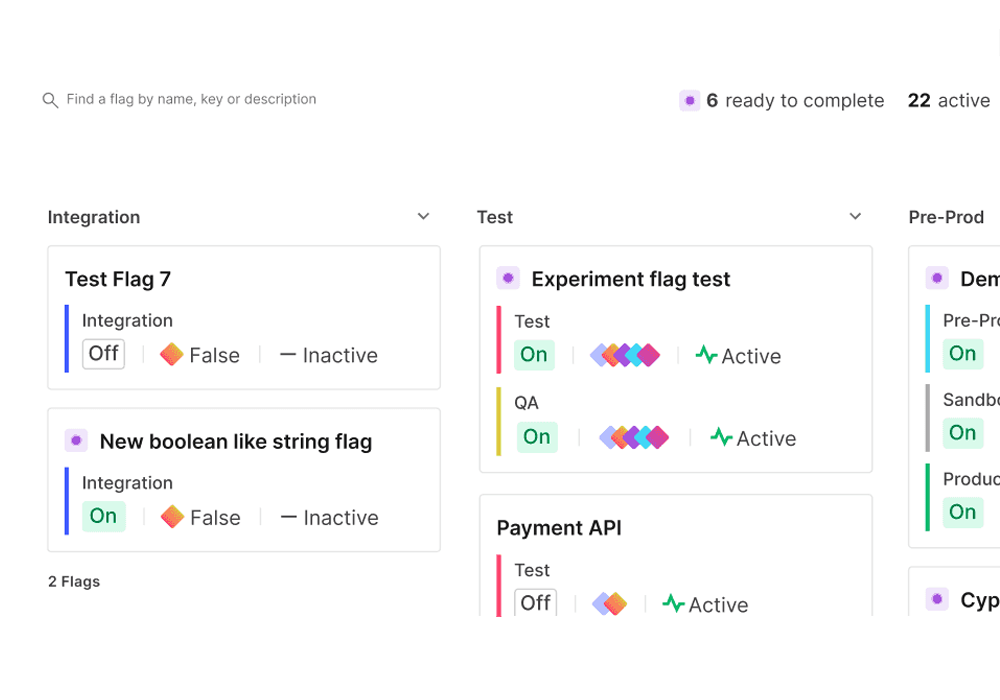The width and height of the screenshot is (1000, 700).
Task: Click the purple icon beside New boolean like string flag
Action: tap(76, 441)
